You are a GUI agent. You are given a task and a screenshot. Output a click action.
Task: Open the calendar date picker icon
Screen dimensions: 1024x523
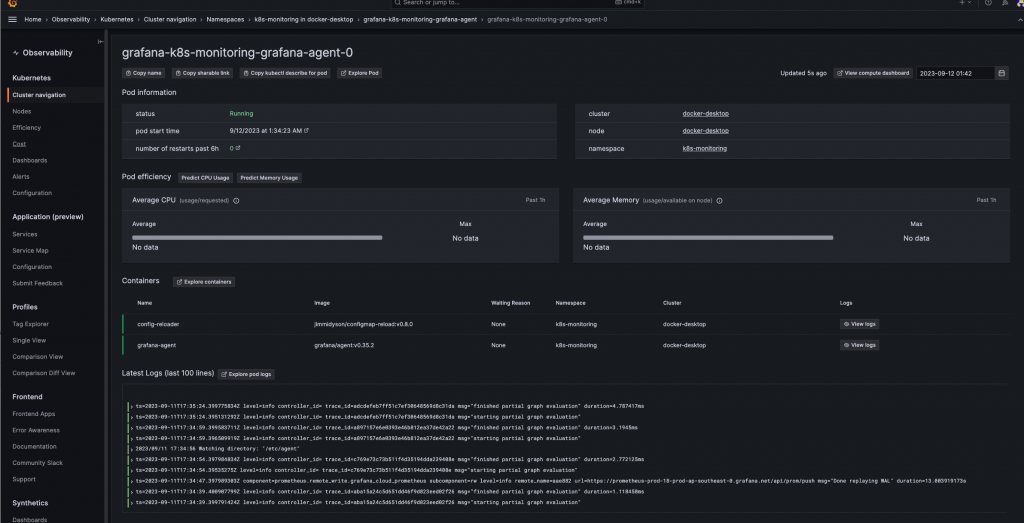(x=1002, y=73)
